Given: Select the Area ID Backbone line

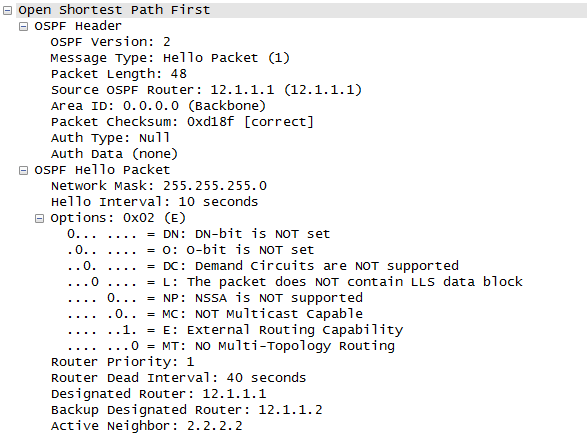Looking at the screenshot, I should click(158, 106).
